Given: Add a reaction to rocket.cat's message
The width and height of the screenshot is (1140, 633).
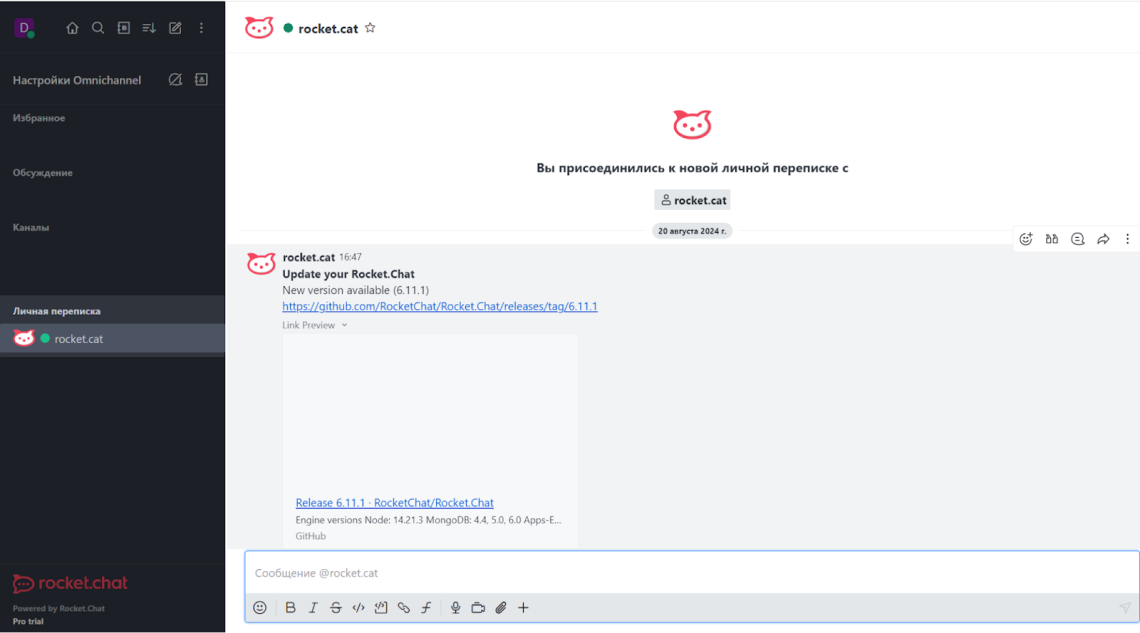Looking at the screenshot, I should click(1025, 239).
